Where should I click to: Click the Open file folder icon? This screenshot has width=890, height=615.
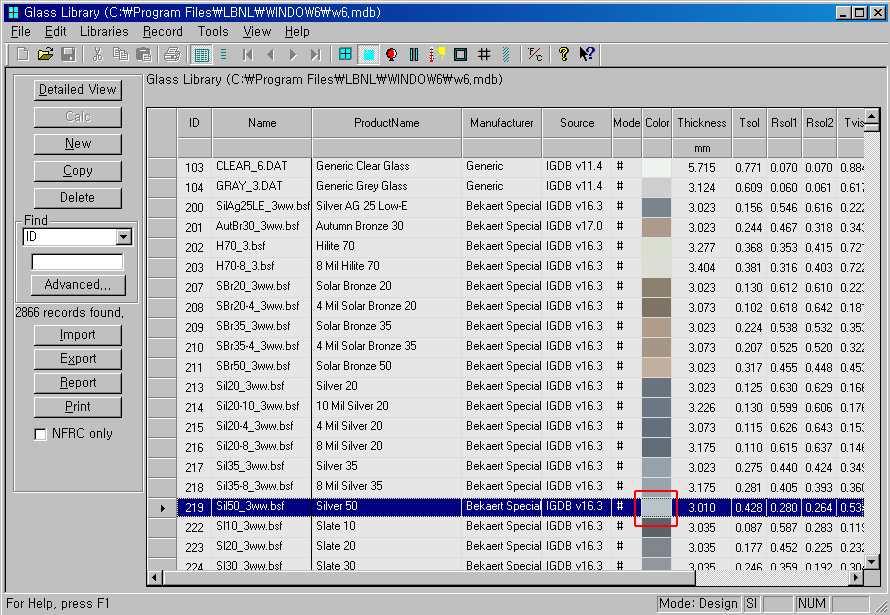(x=46, y=54)
